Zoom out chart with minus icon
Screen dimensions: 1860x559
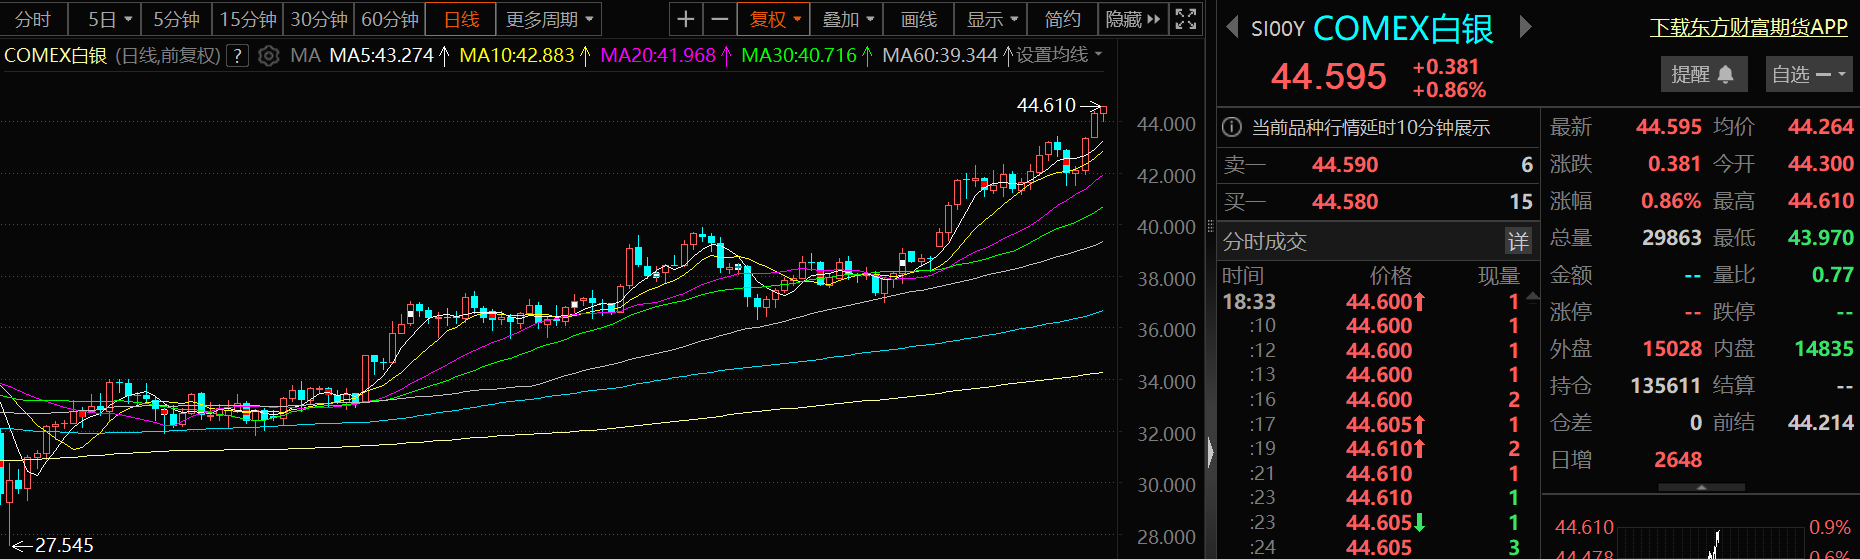click(719, 19)
